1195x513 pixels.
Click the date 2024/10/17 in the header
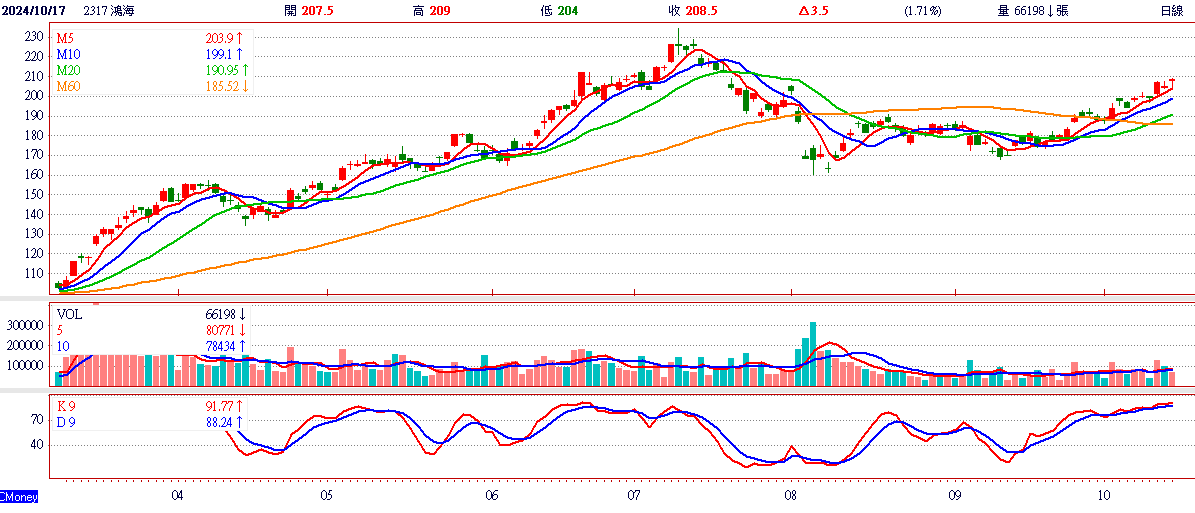coord(33,11)
